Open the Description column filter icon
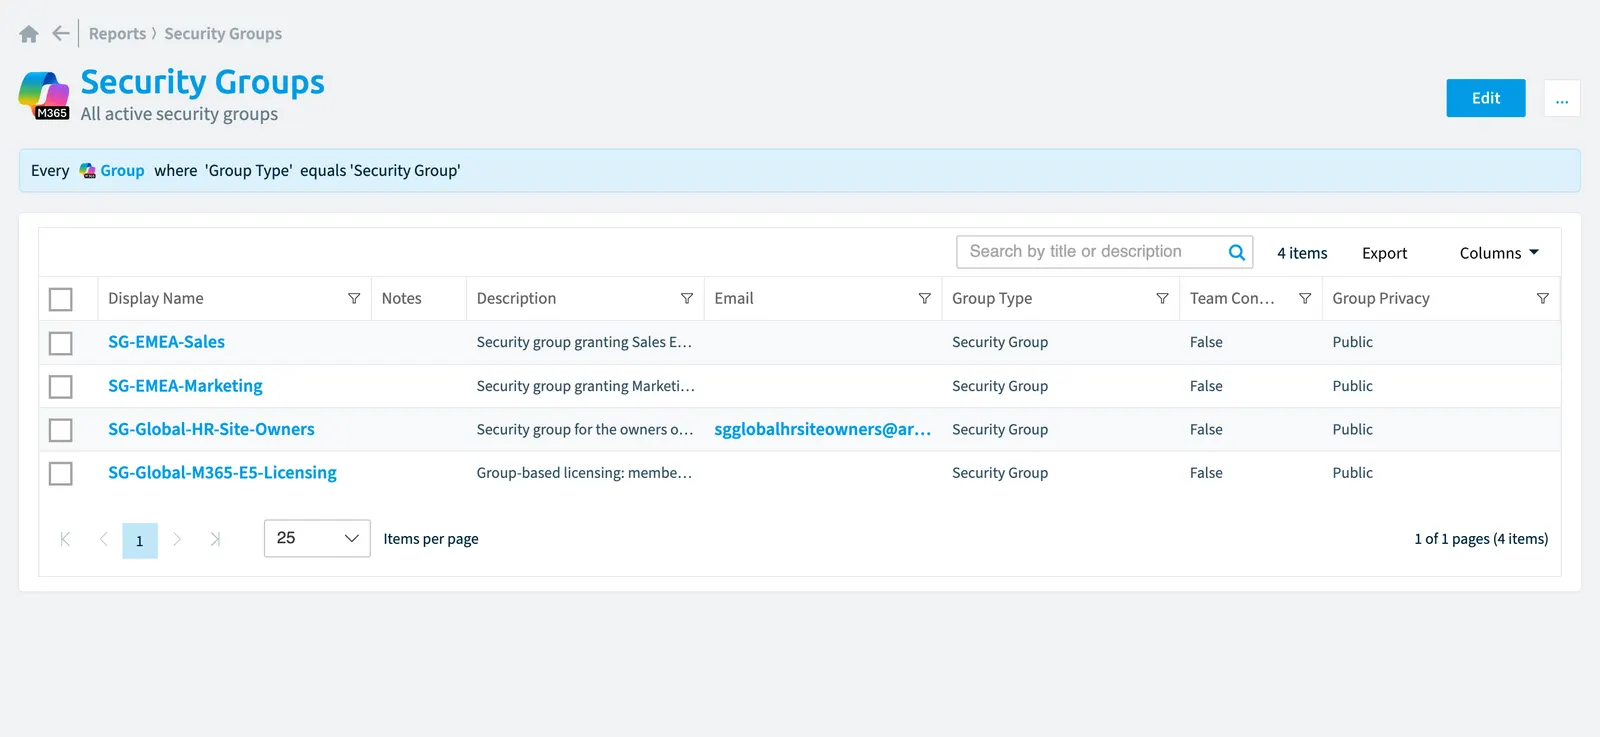Viewport: 1600px width, 737px height. [x=687, y=298]
